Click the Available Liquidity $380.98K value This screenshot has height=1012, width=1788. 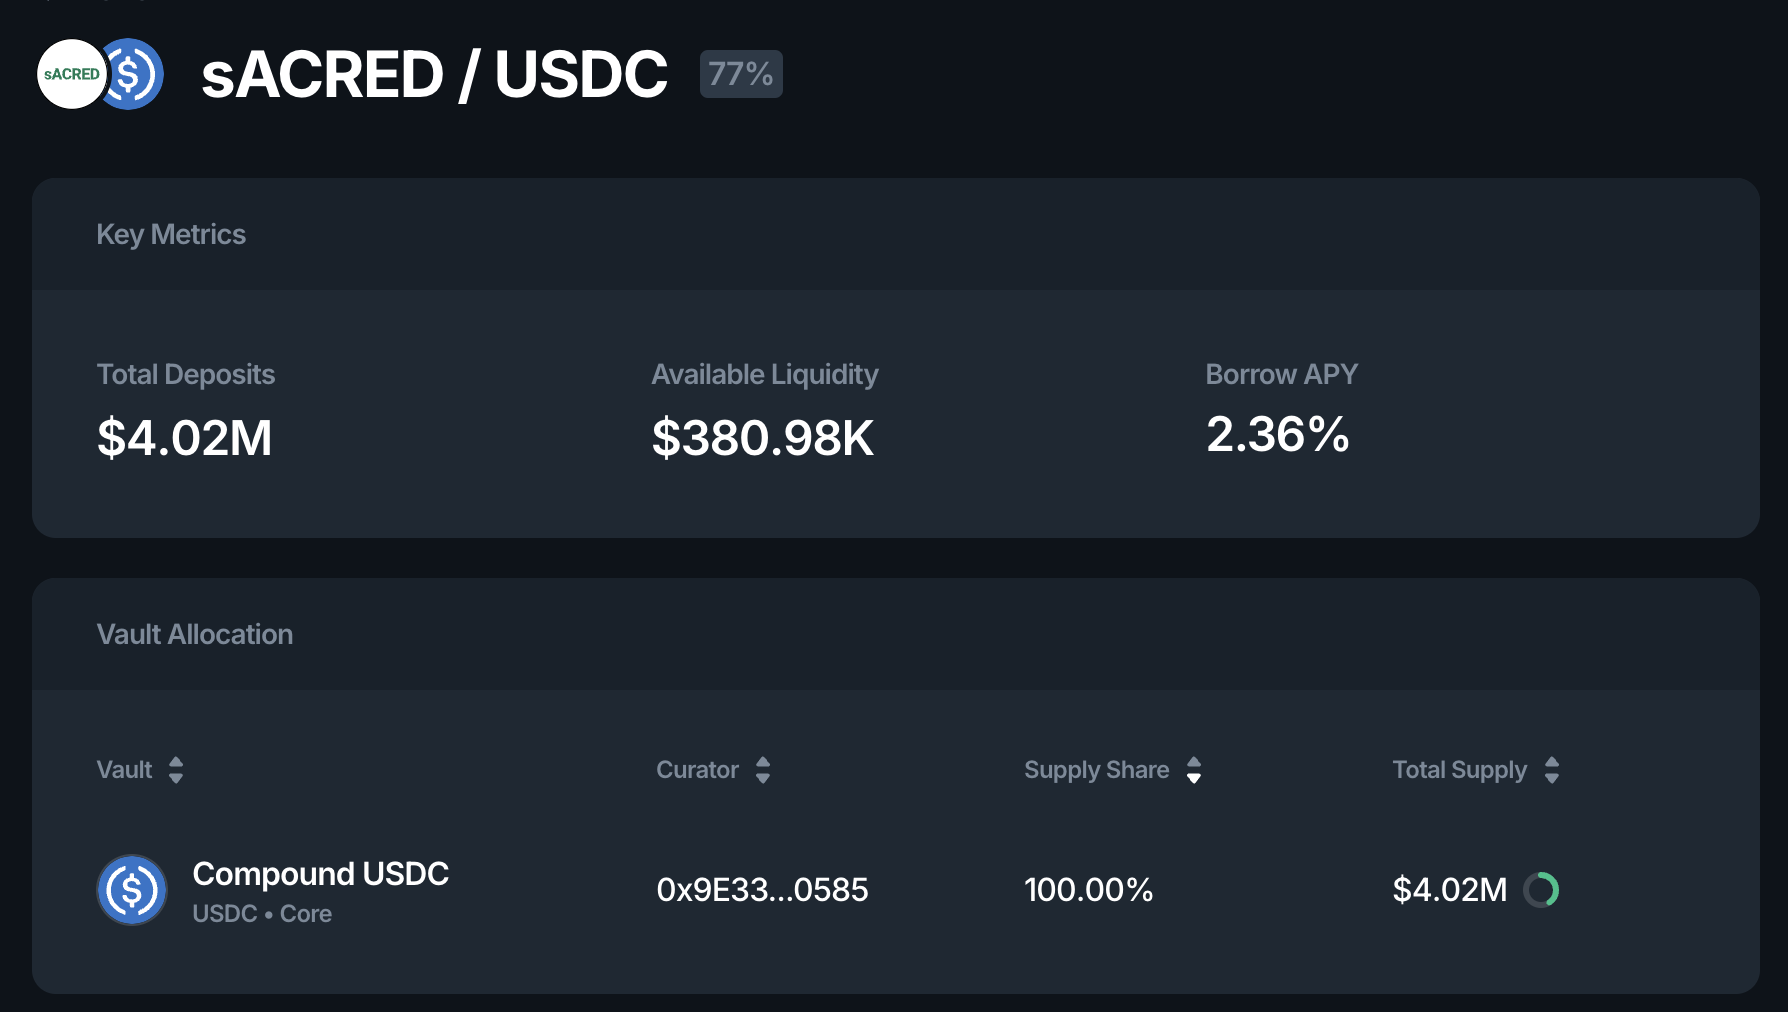(x=763, y=438)
